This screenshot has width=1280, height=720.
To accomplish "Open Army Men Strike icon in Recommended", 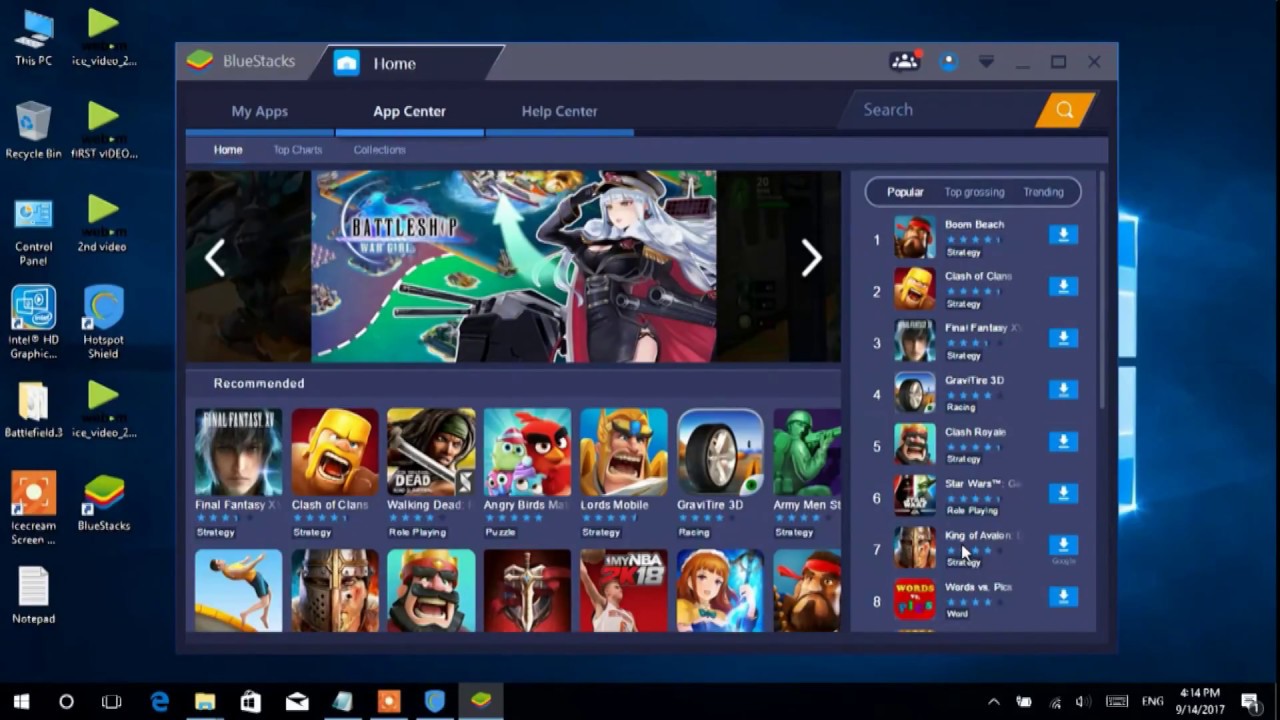I will tap(807, 452).
